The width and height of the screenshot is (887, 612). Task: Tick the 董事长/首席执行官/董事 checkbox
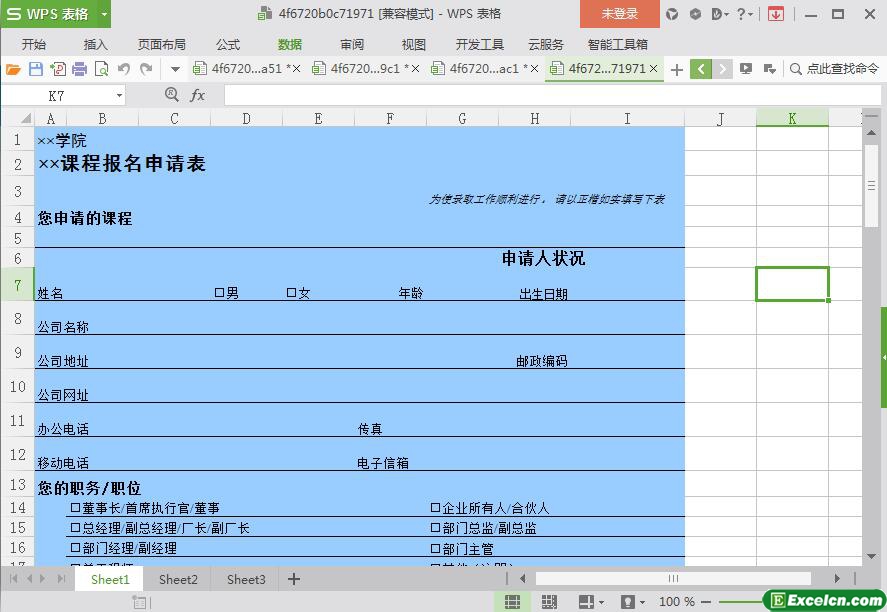tap(75, 508)
